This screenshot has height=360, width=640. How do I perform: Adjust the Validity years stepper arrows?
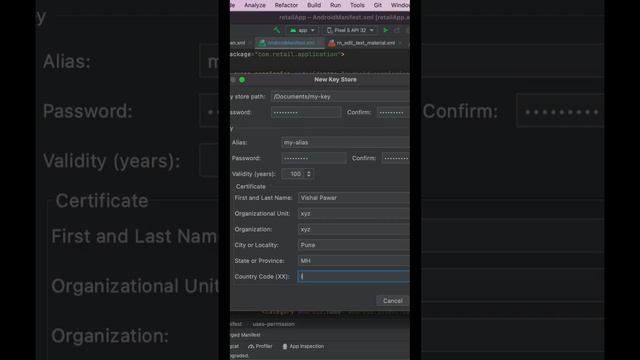[309, 174]
